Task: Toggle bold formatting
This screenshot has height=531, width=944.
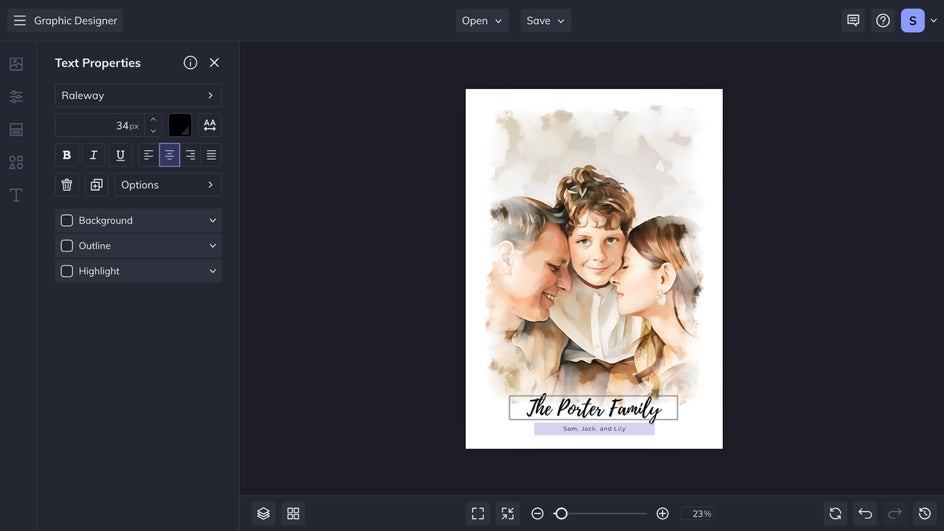Action: [x=67, y=155]
